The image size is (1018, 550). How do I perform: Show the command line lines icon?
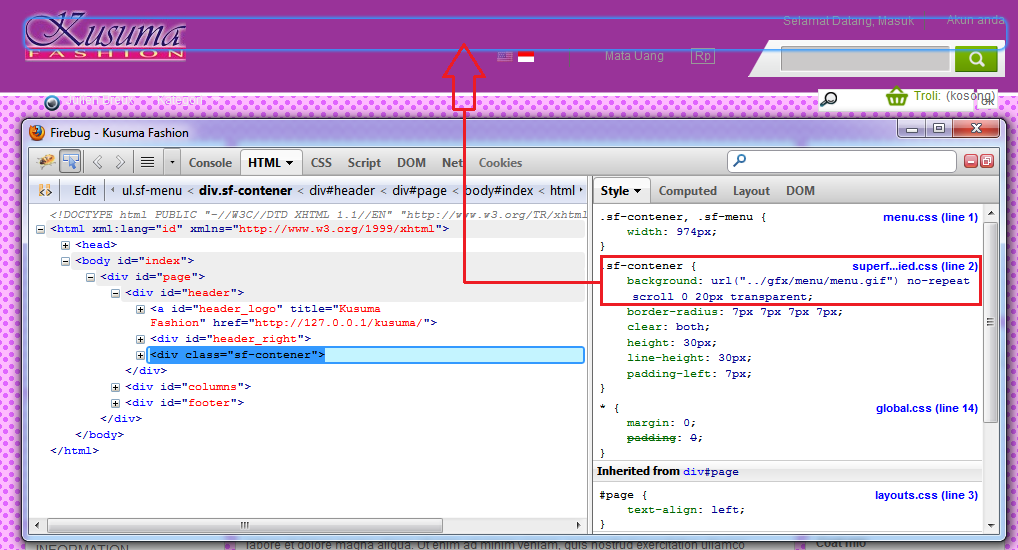(x=148, y=162)
